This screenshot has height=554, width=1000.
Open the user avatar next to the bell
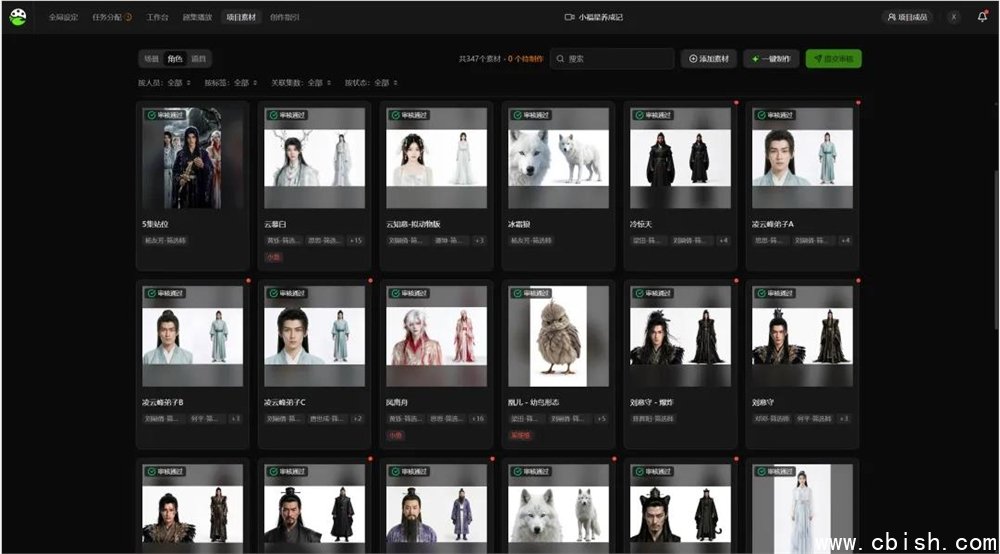tap(953, 17)
